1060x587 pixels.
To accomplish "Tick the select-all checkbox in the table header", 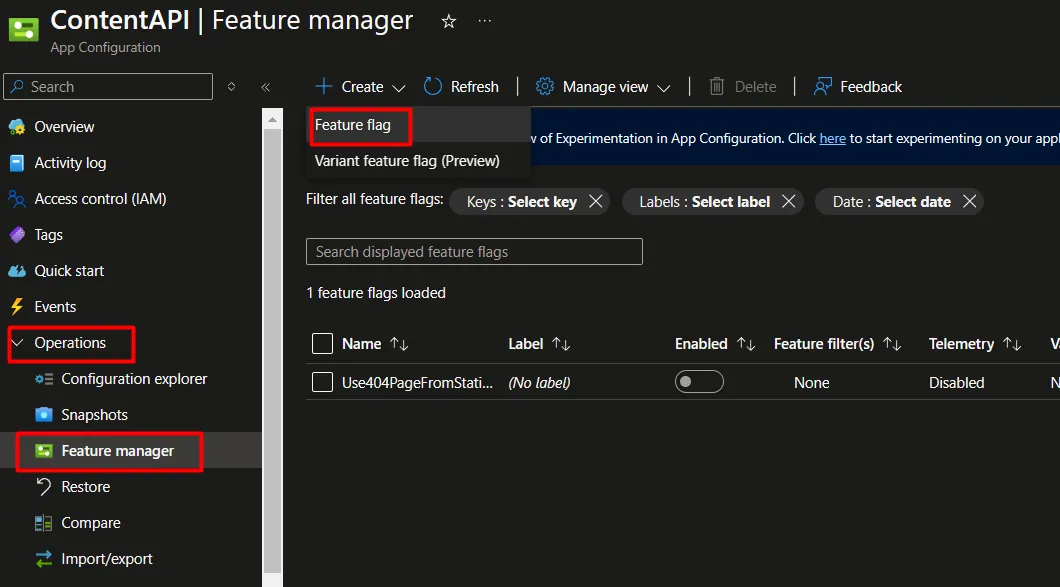I will point(322,344).
